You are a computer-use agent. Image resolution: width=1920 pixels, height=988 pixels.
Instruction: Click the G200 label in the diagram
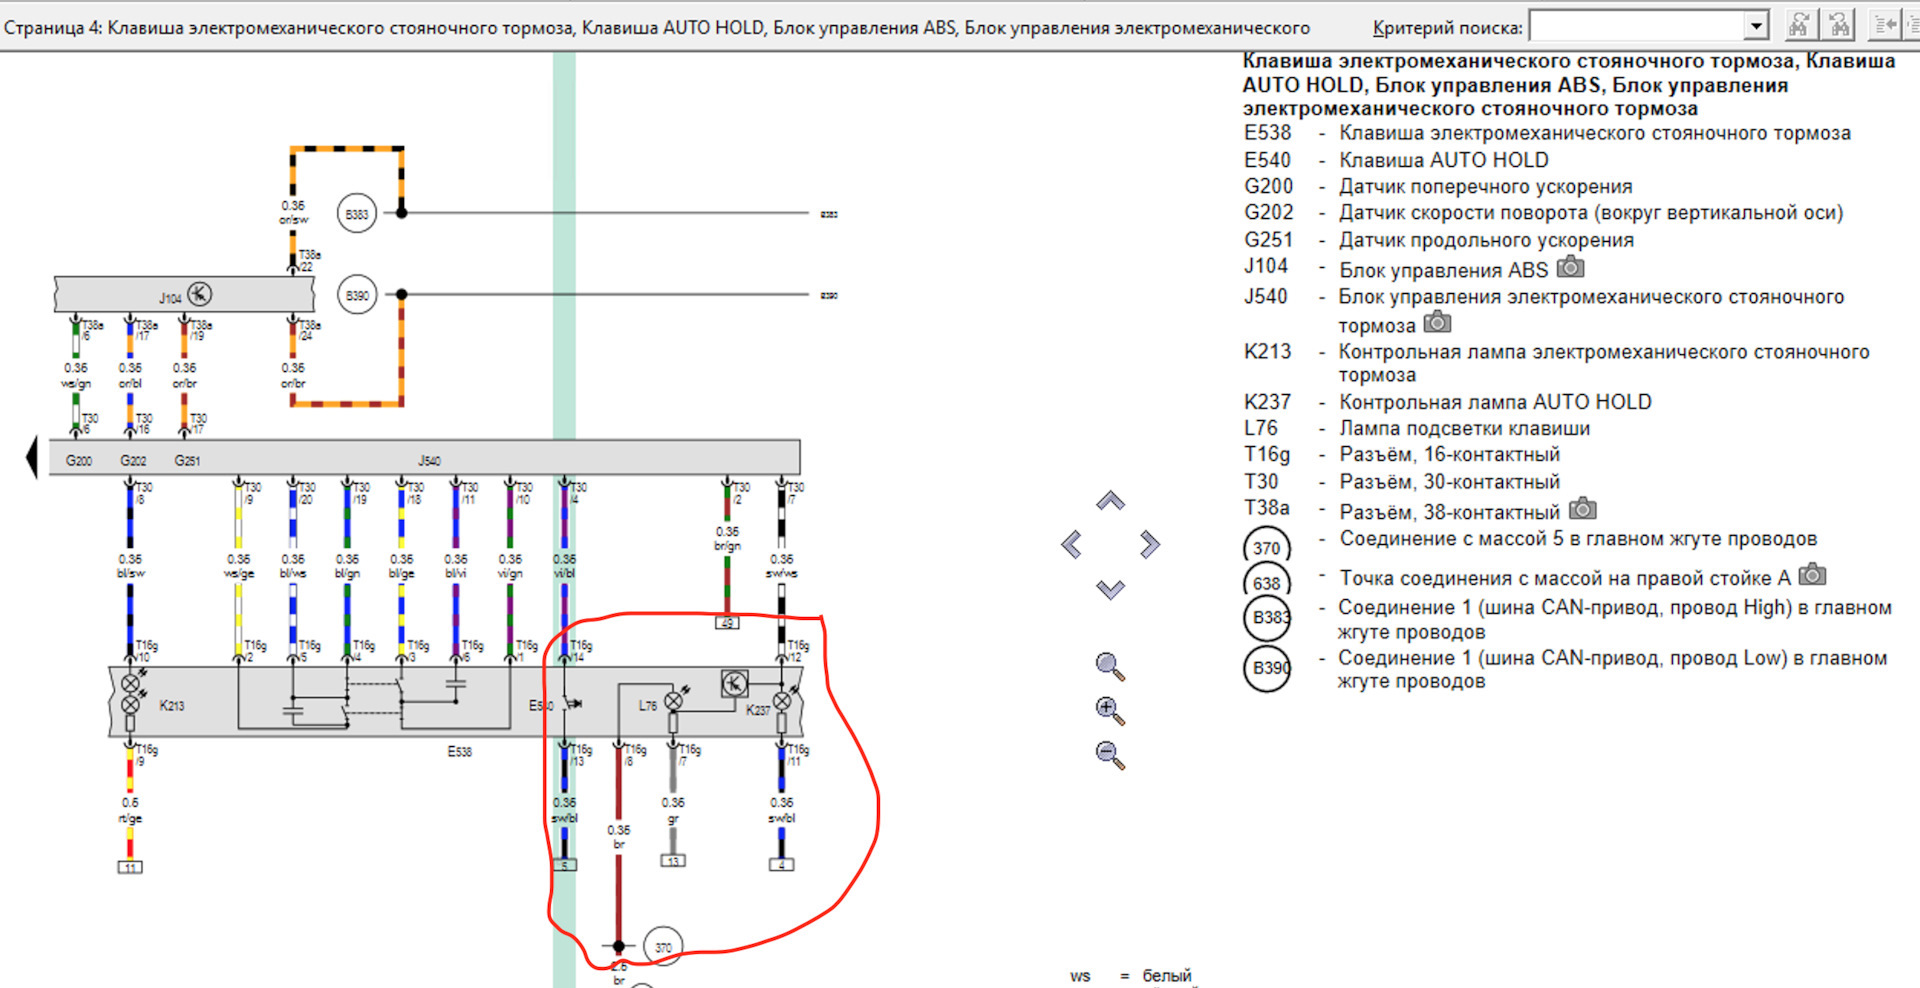(79, 461)
